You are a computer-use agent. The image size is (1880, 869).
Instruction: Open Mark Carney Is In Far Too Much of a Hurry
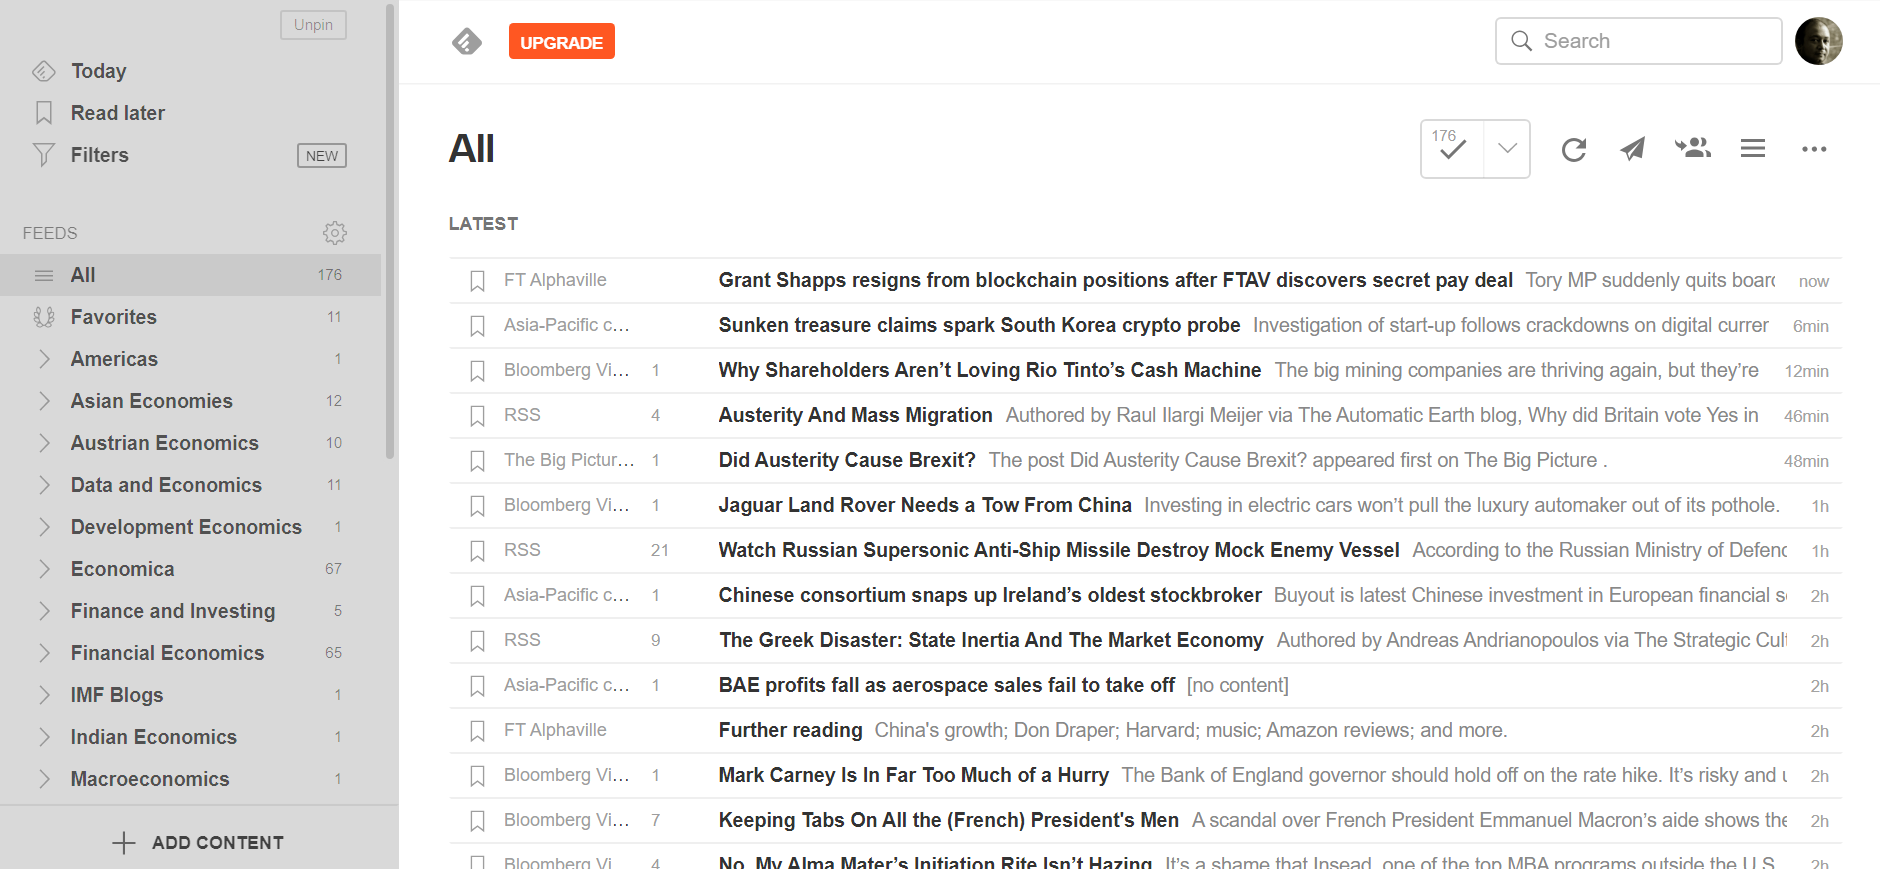coord(914,775)
